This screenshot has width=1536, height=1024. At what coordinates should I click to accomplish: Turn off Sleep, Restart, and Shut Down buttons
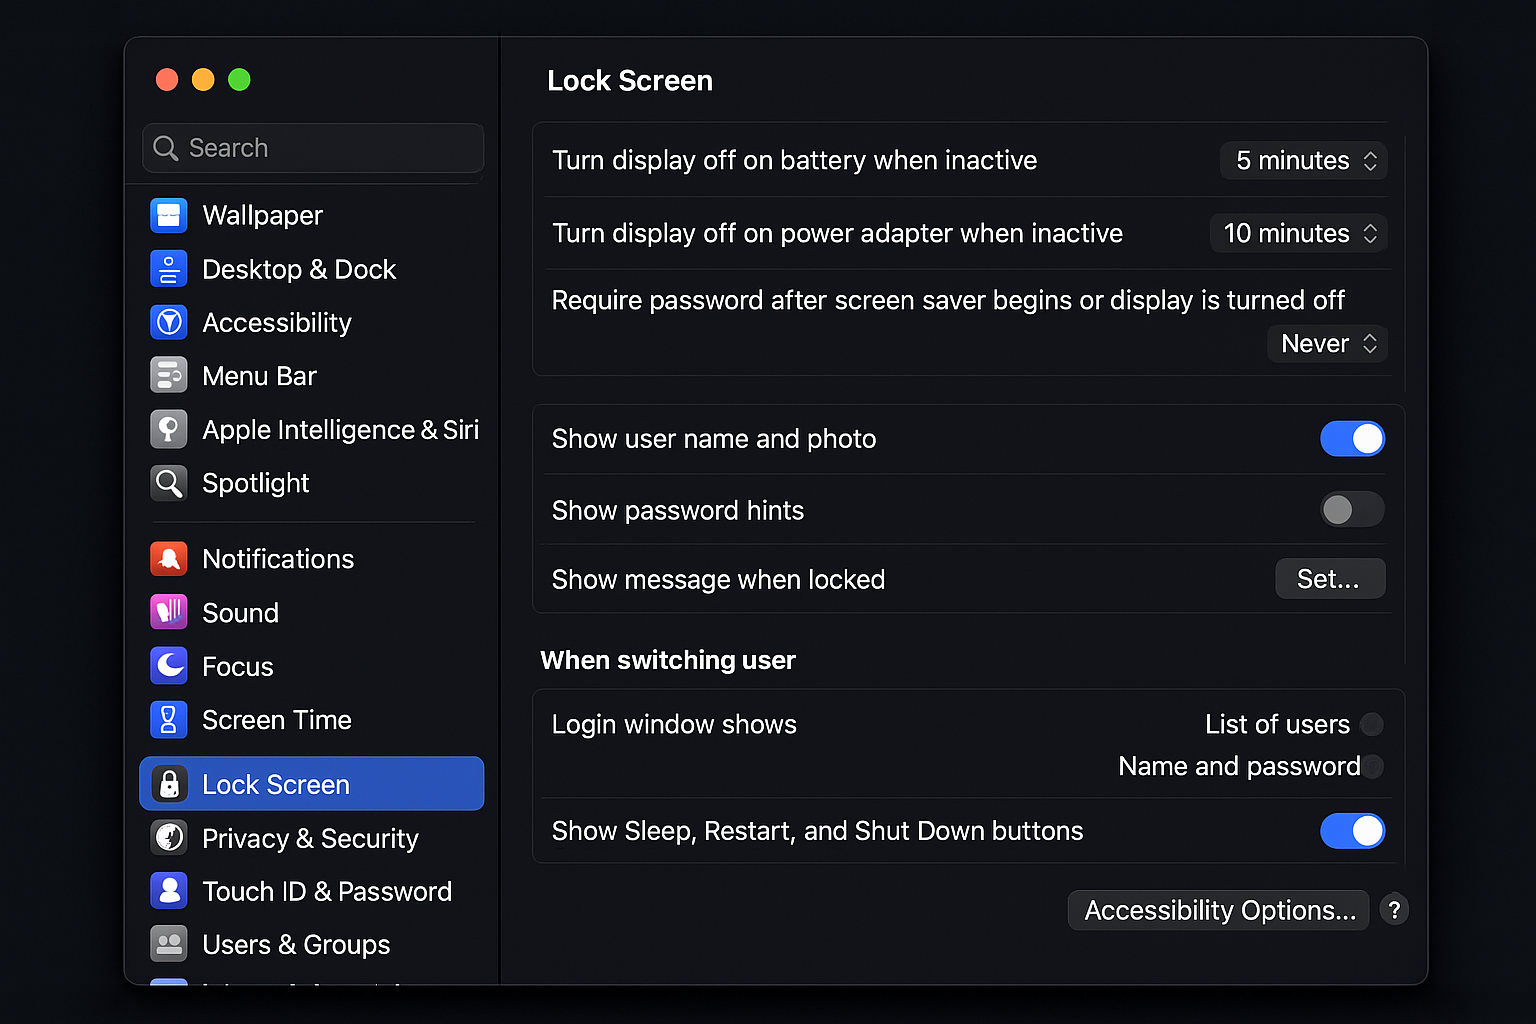pyautogui.click(x=1353, y=831)
